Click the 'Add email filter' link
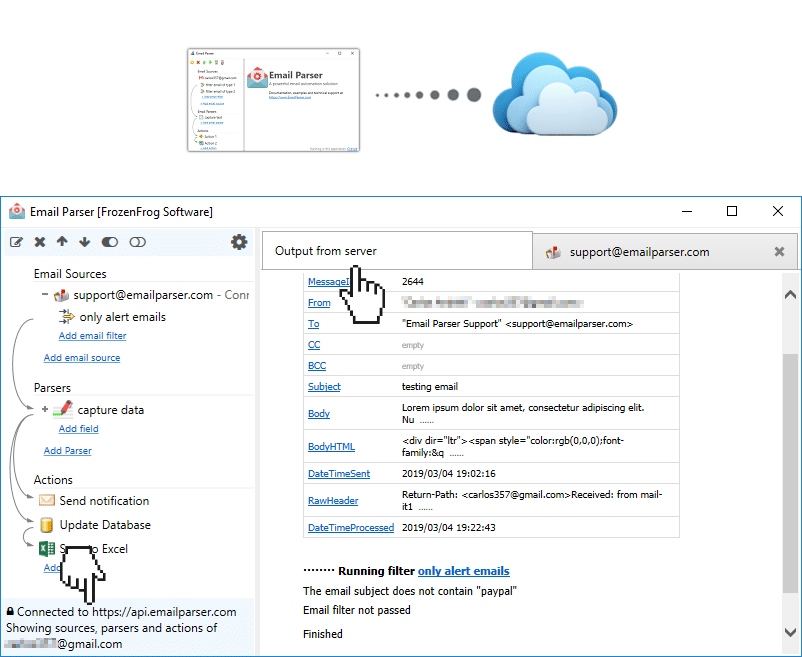Image resolution: width=802 pixels, height=657 pixels. coord(92,336)
